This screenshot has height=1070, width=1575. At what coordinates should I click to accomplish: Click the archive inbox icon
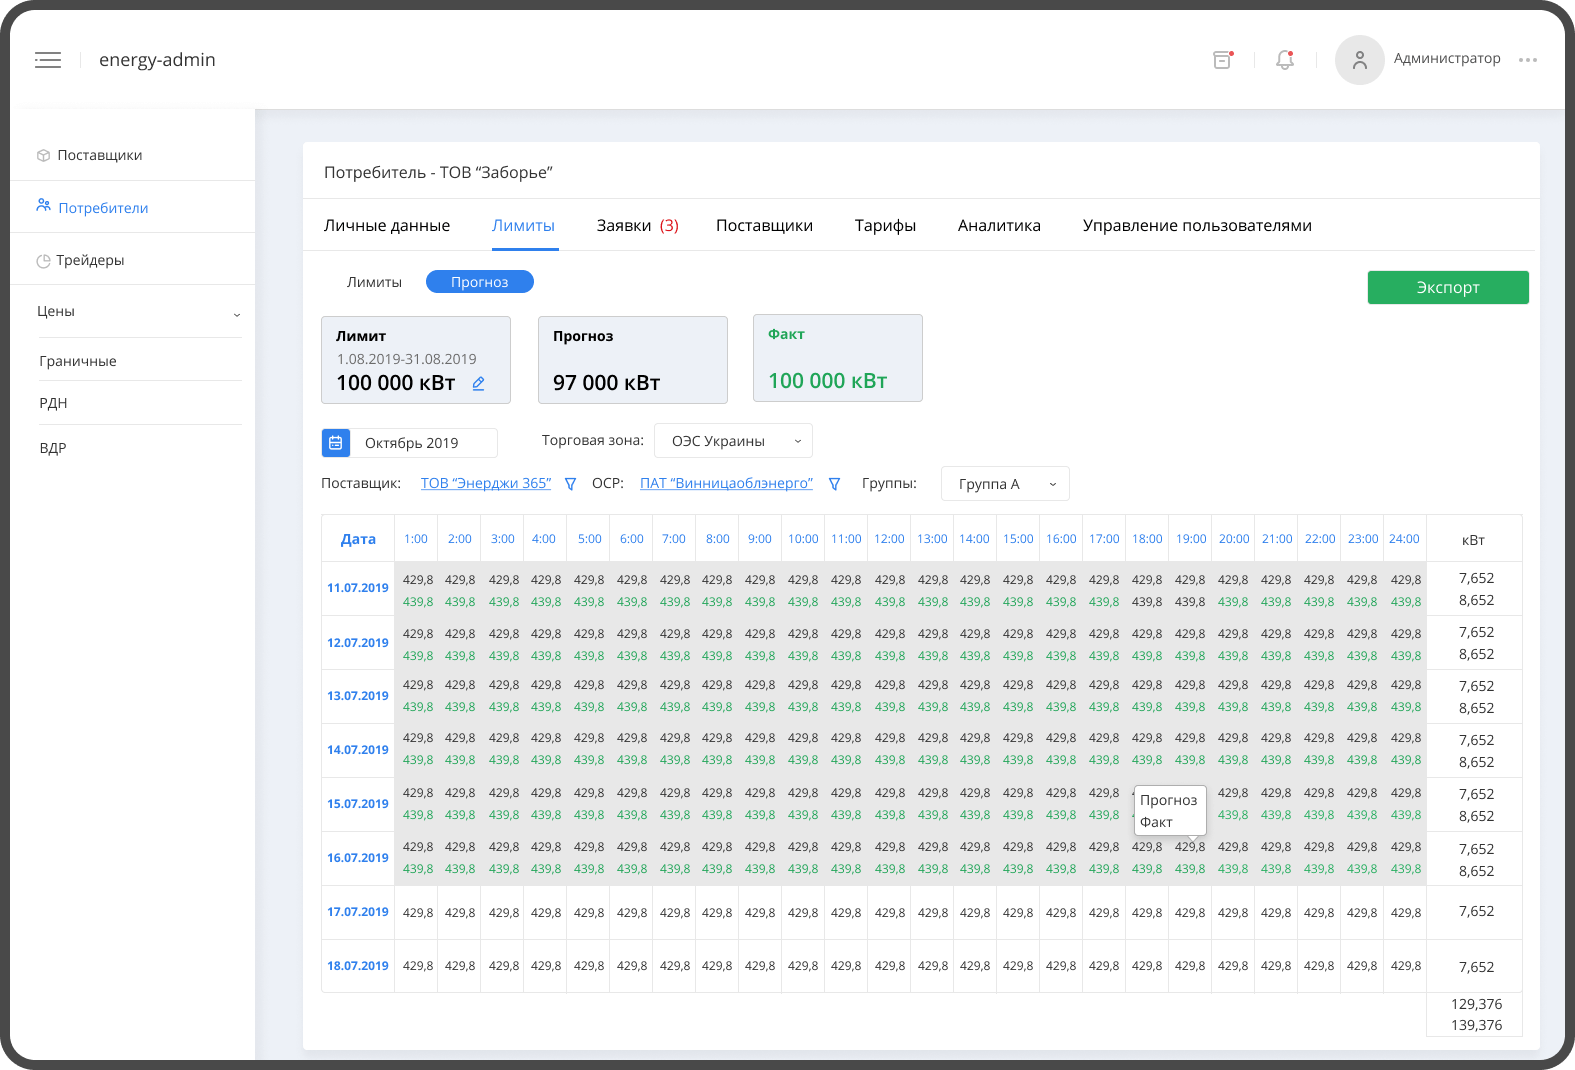(x=1222, y=60)
